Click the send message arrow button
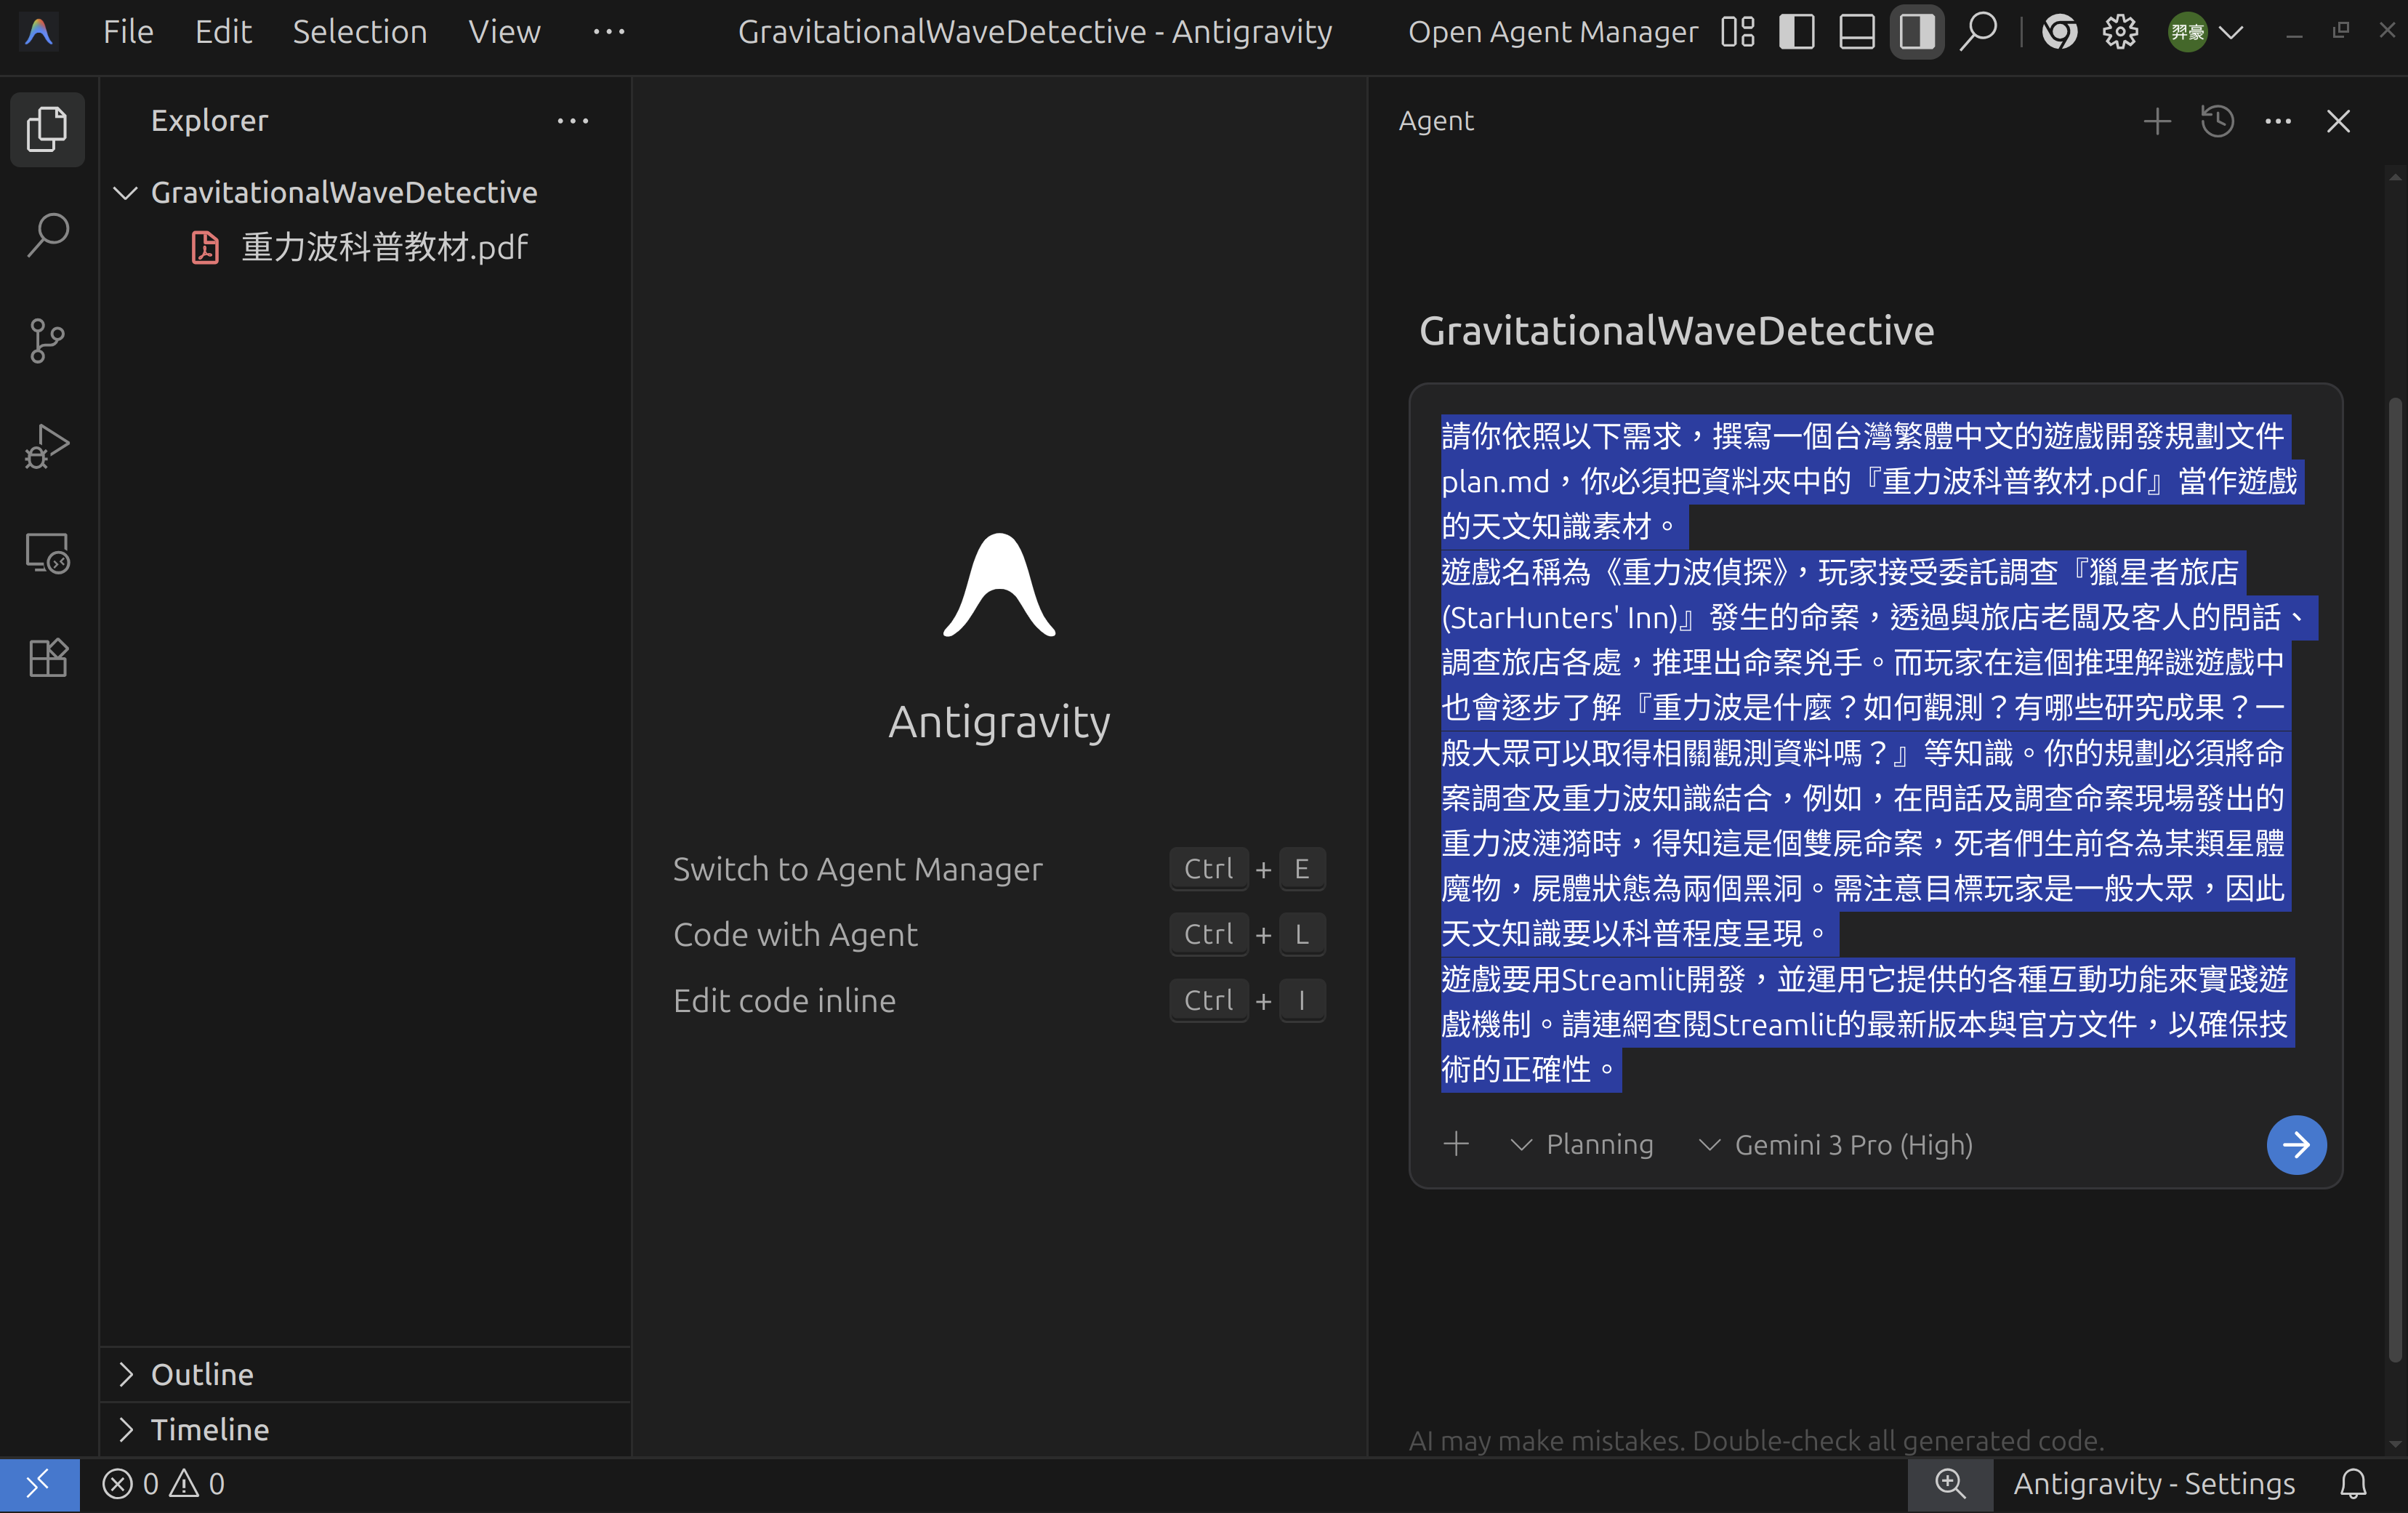This screenshot has width=2408, height=1513. point(2295,1144)
